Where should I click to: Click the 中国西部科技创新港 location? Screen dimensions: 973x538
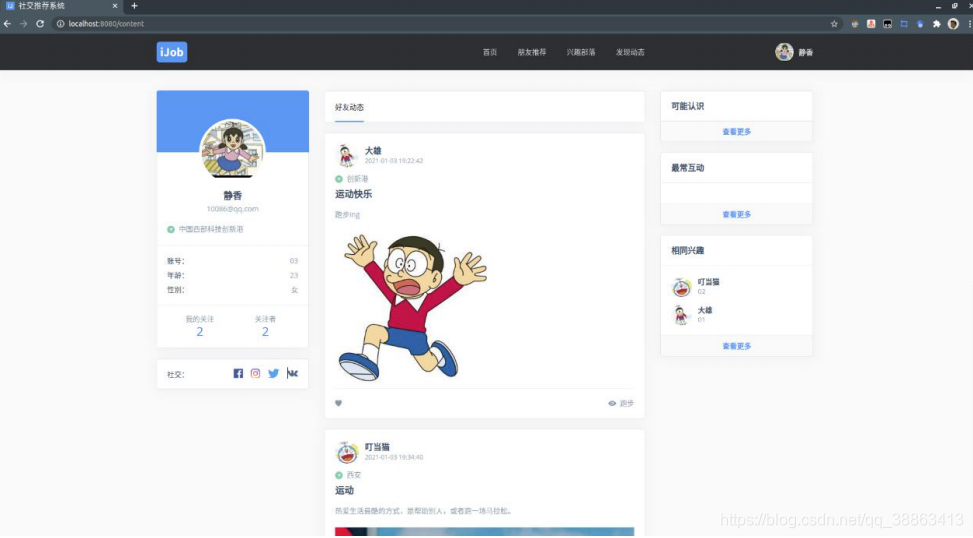pos(211,229)
